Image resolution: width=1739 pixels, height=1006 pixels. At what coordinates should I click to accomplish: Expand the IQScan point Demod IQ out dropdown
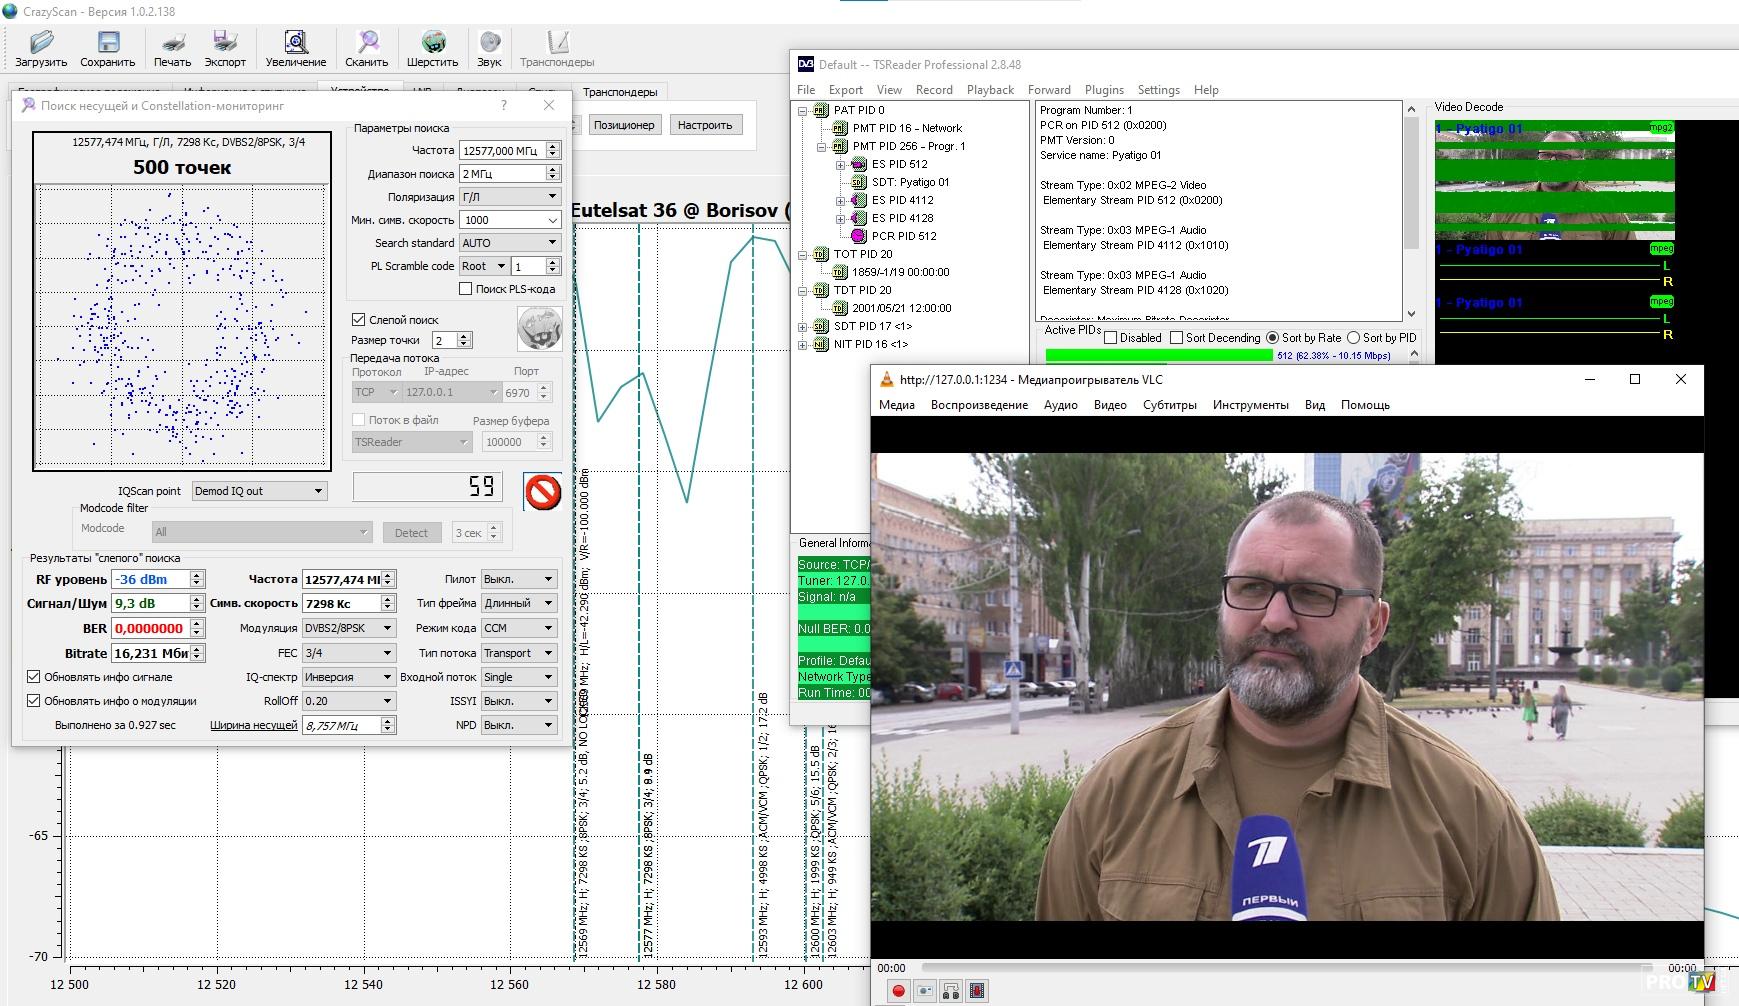pyautogui.click(x=259, y=491)
